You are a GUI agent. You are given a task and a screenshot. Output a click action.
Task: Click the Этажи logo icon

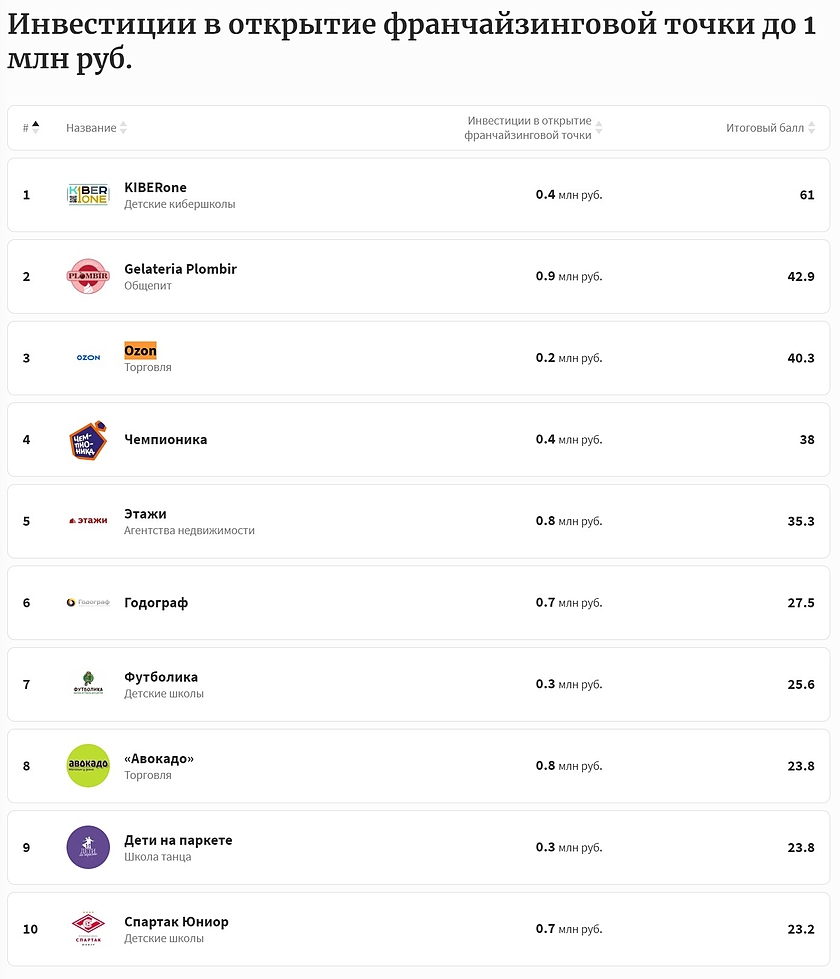(x=88, y=521)
